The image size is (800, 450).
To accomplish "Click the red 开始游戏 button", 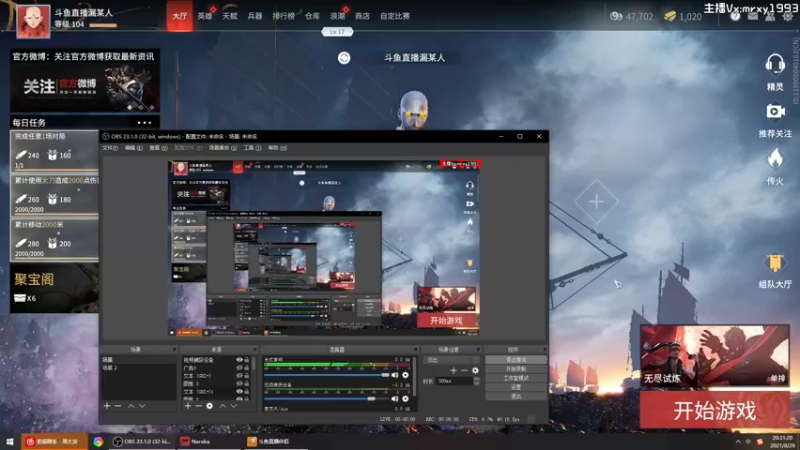I will pos(714,411).
